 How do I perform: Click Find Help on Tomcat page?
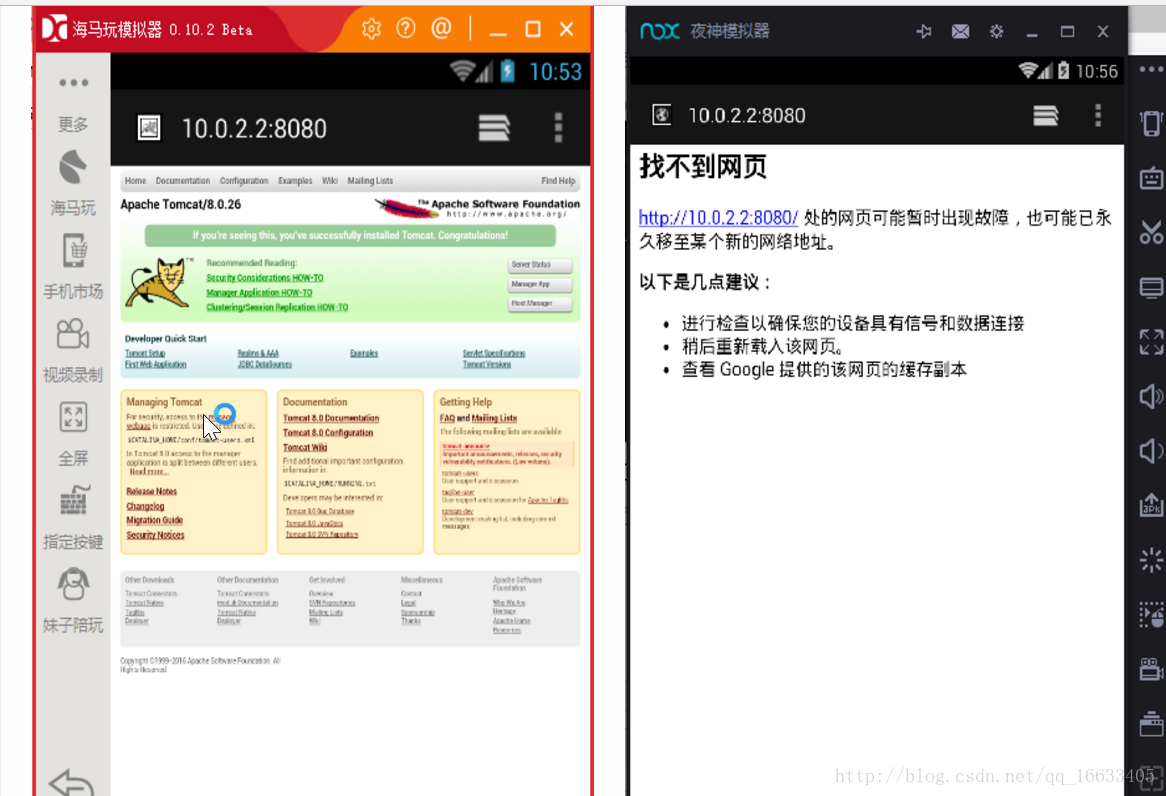558,181
